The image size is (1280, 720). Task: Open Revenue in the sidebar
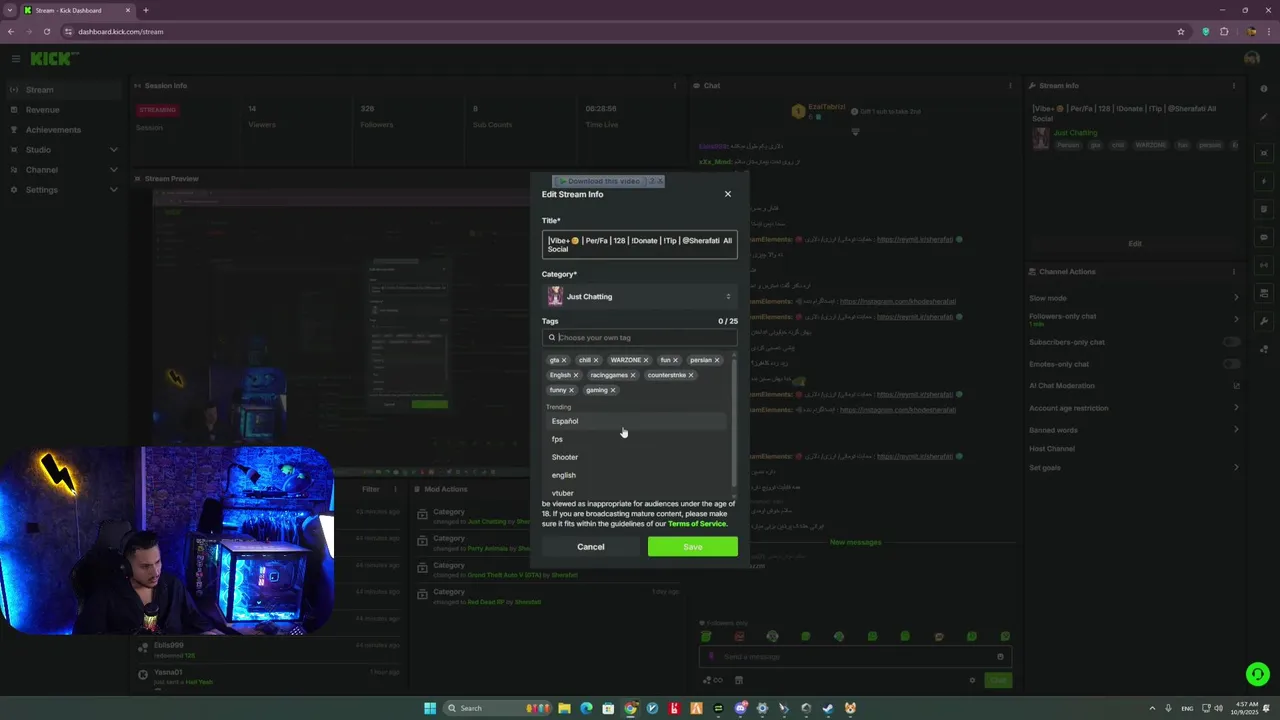tap(62, 110)
